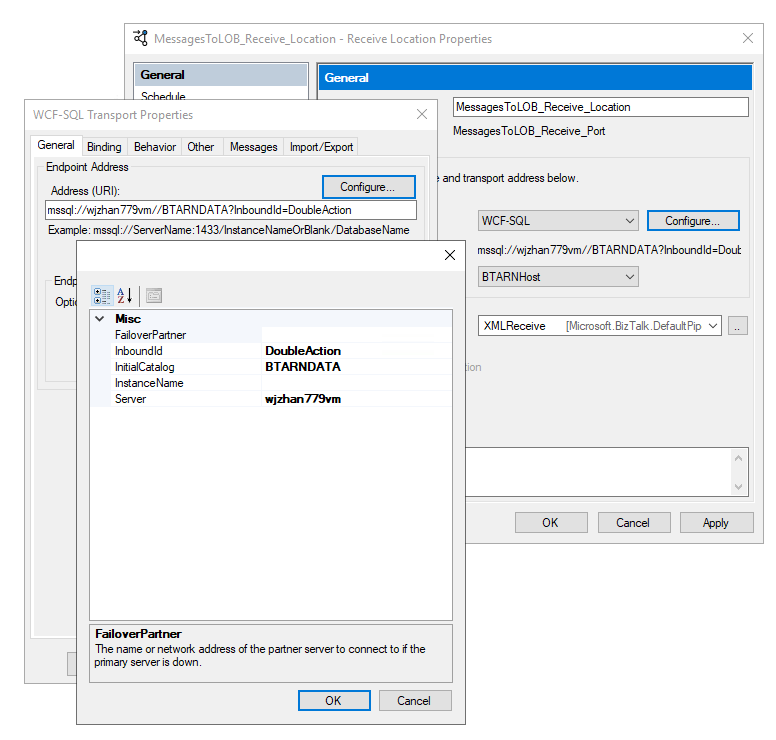The image size is (776, 740).
Task: Edit the Server value wjzhan779vm
Action: tap(356, 399)
